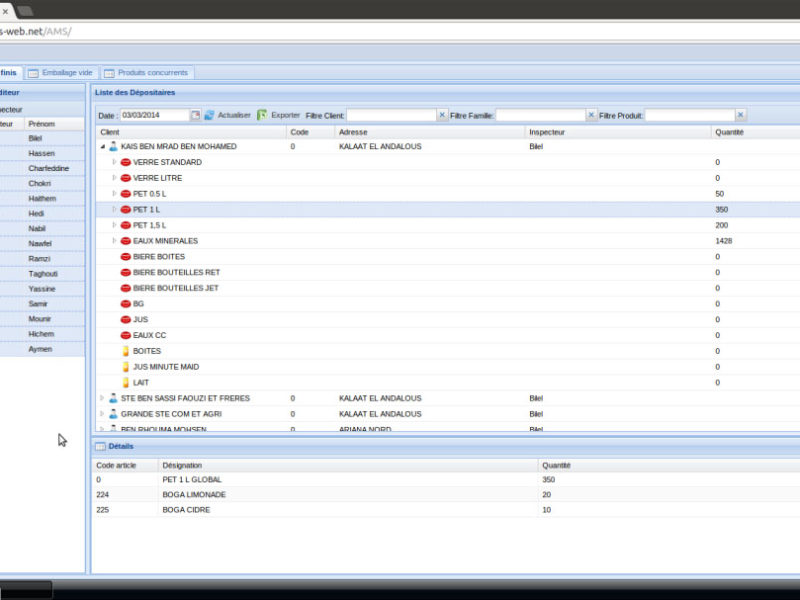Click the Détails panel header icon
The image size is (800, 600).
(100, 446)
